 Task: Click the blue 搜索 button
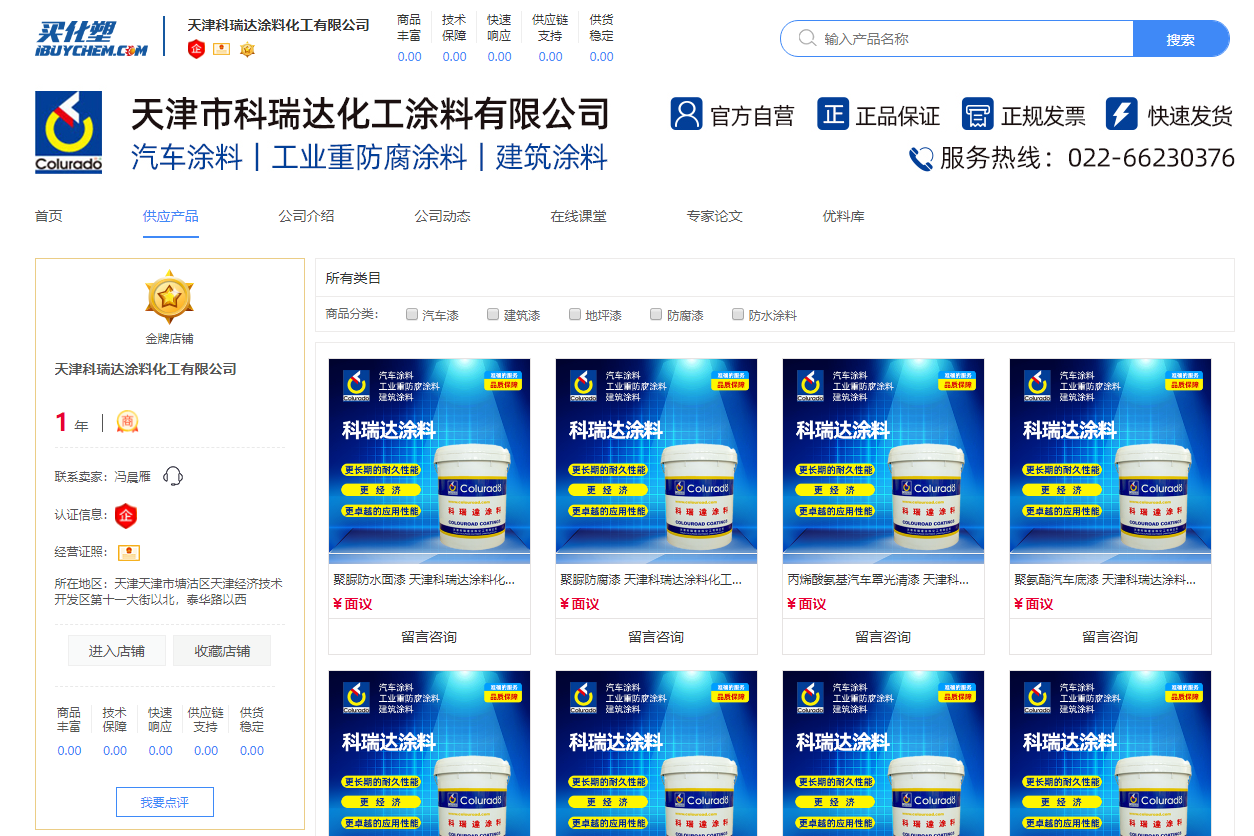1181,39
